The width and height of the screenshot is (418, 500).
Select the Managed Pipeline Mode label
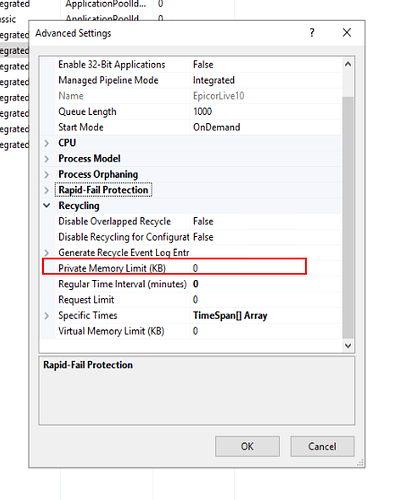click(x=108, y=80)
